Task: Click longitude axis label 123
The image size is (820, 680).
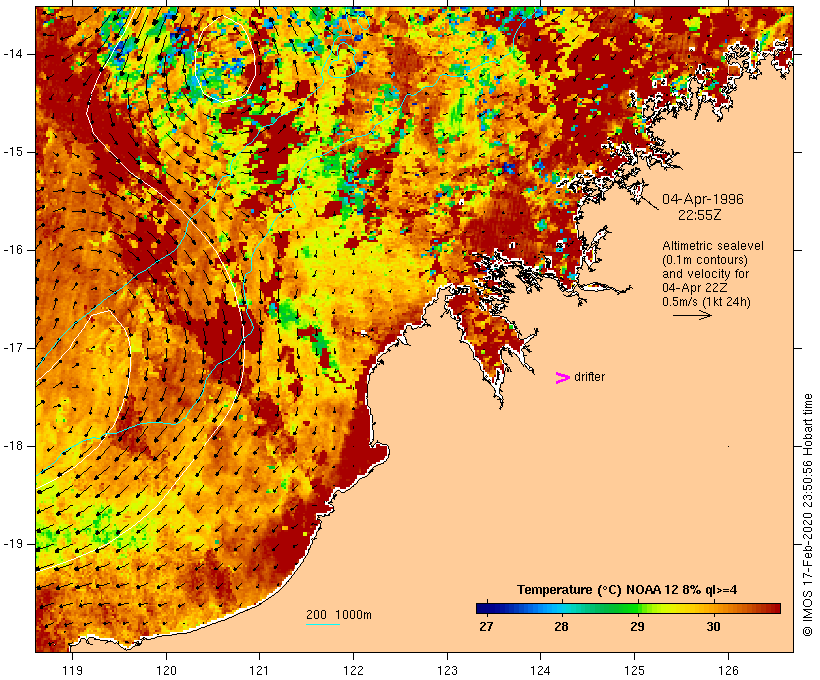Action: (x=447, y=671)
